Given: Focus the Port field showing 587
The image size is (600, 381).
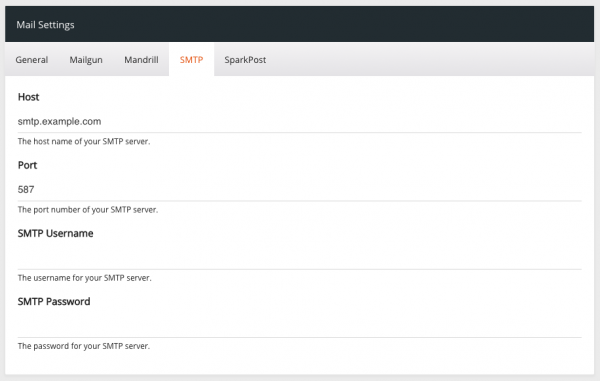Looking at the screenshot, I should click(x=300, y=190).
